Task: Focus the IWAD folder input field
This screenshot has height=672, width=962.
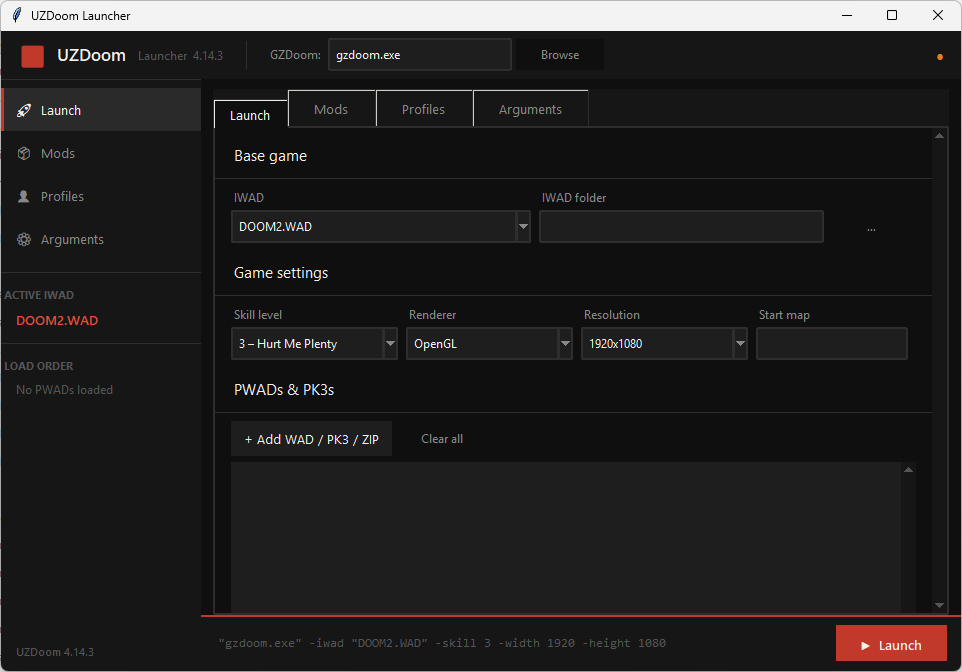Action: pyautogui.click(x=681, y=226)
